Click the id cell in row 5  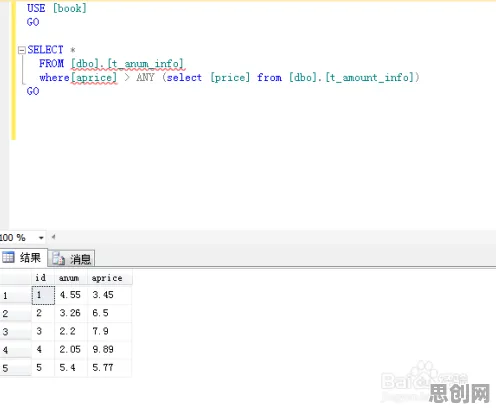click(43, 368)
